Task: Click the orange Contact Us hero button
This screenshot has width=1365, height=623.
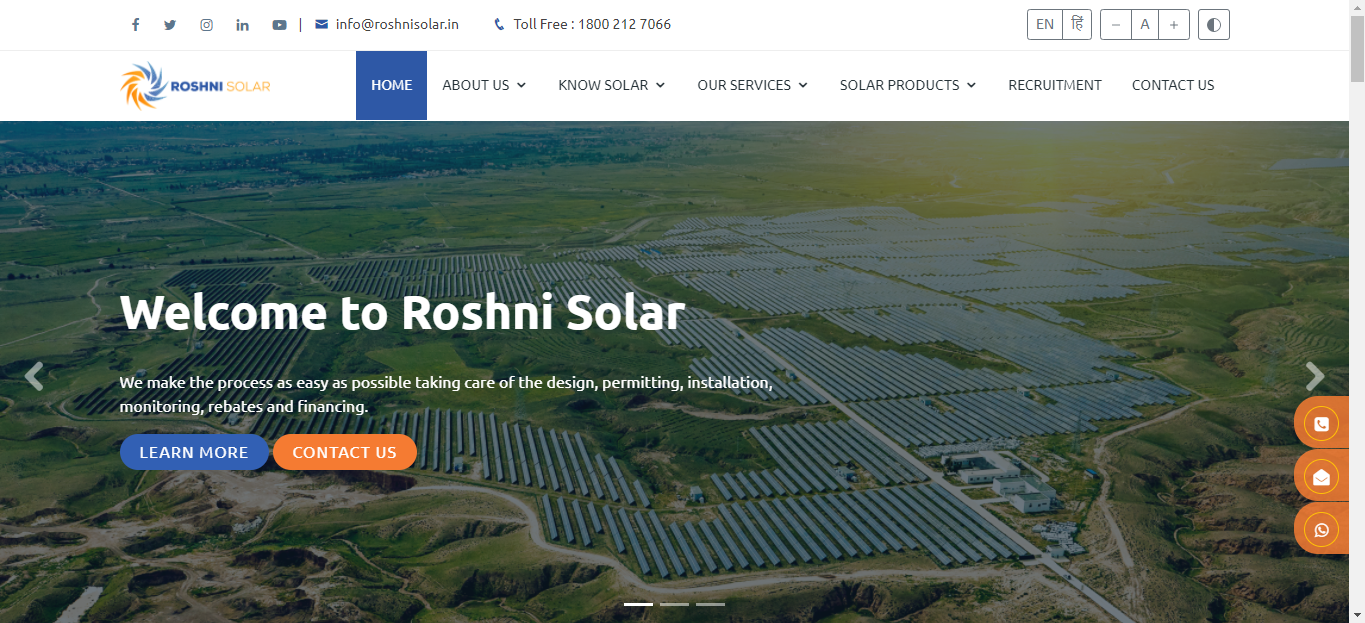Action: click(x=345, y=452)
